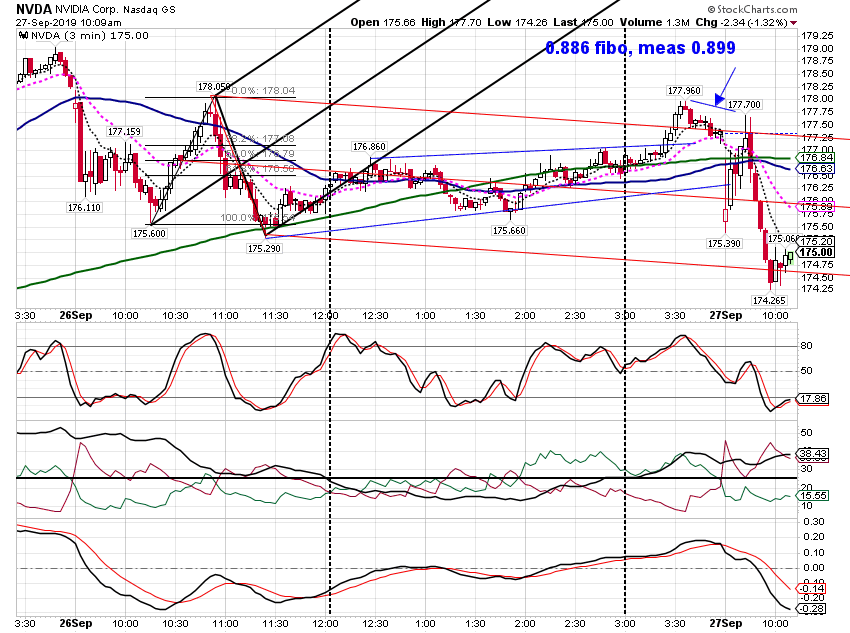Image resolution: width=850 pixels, height=633 pixels.
Task: Click the 175.660 low price label
Action: tap(509, 231)
